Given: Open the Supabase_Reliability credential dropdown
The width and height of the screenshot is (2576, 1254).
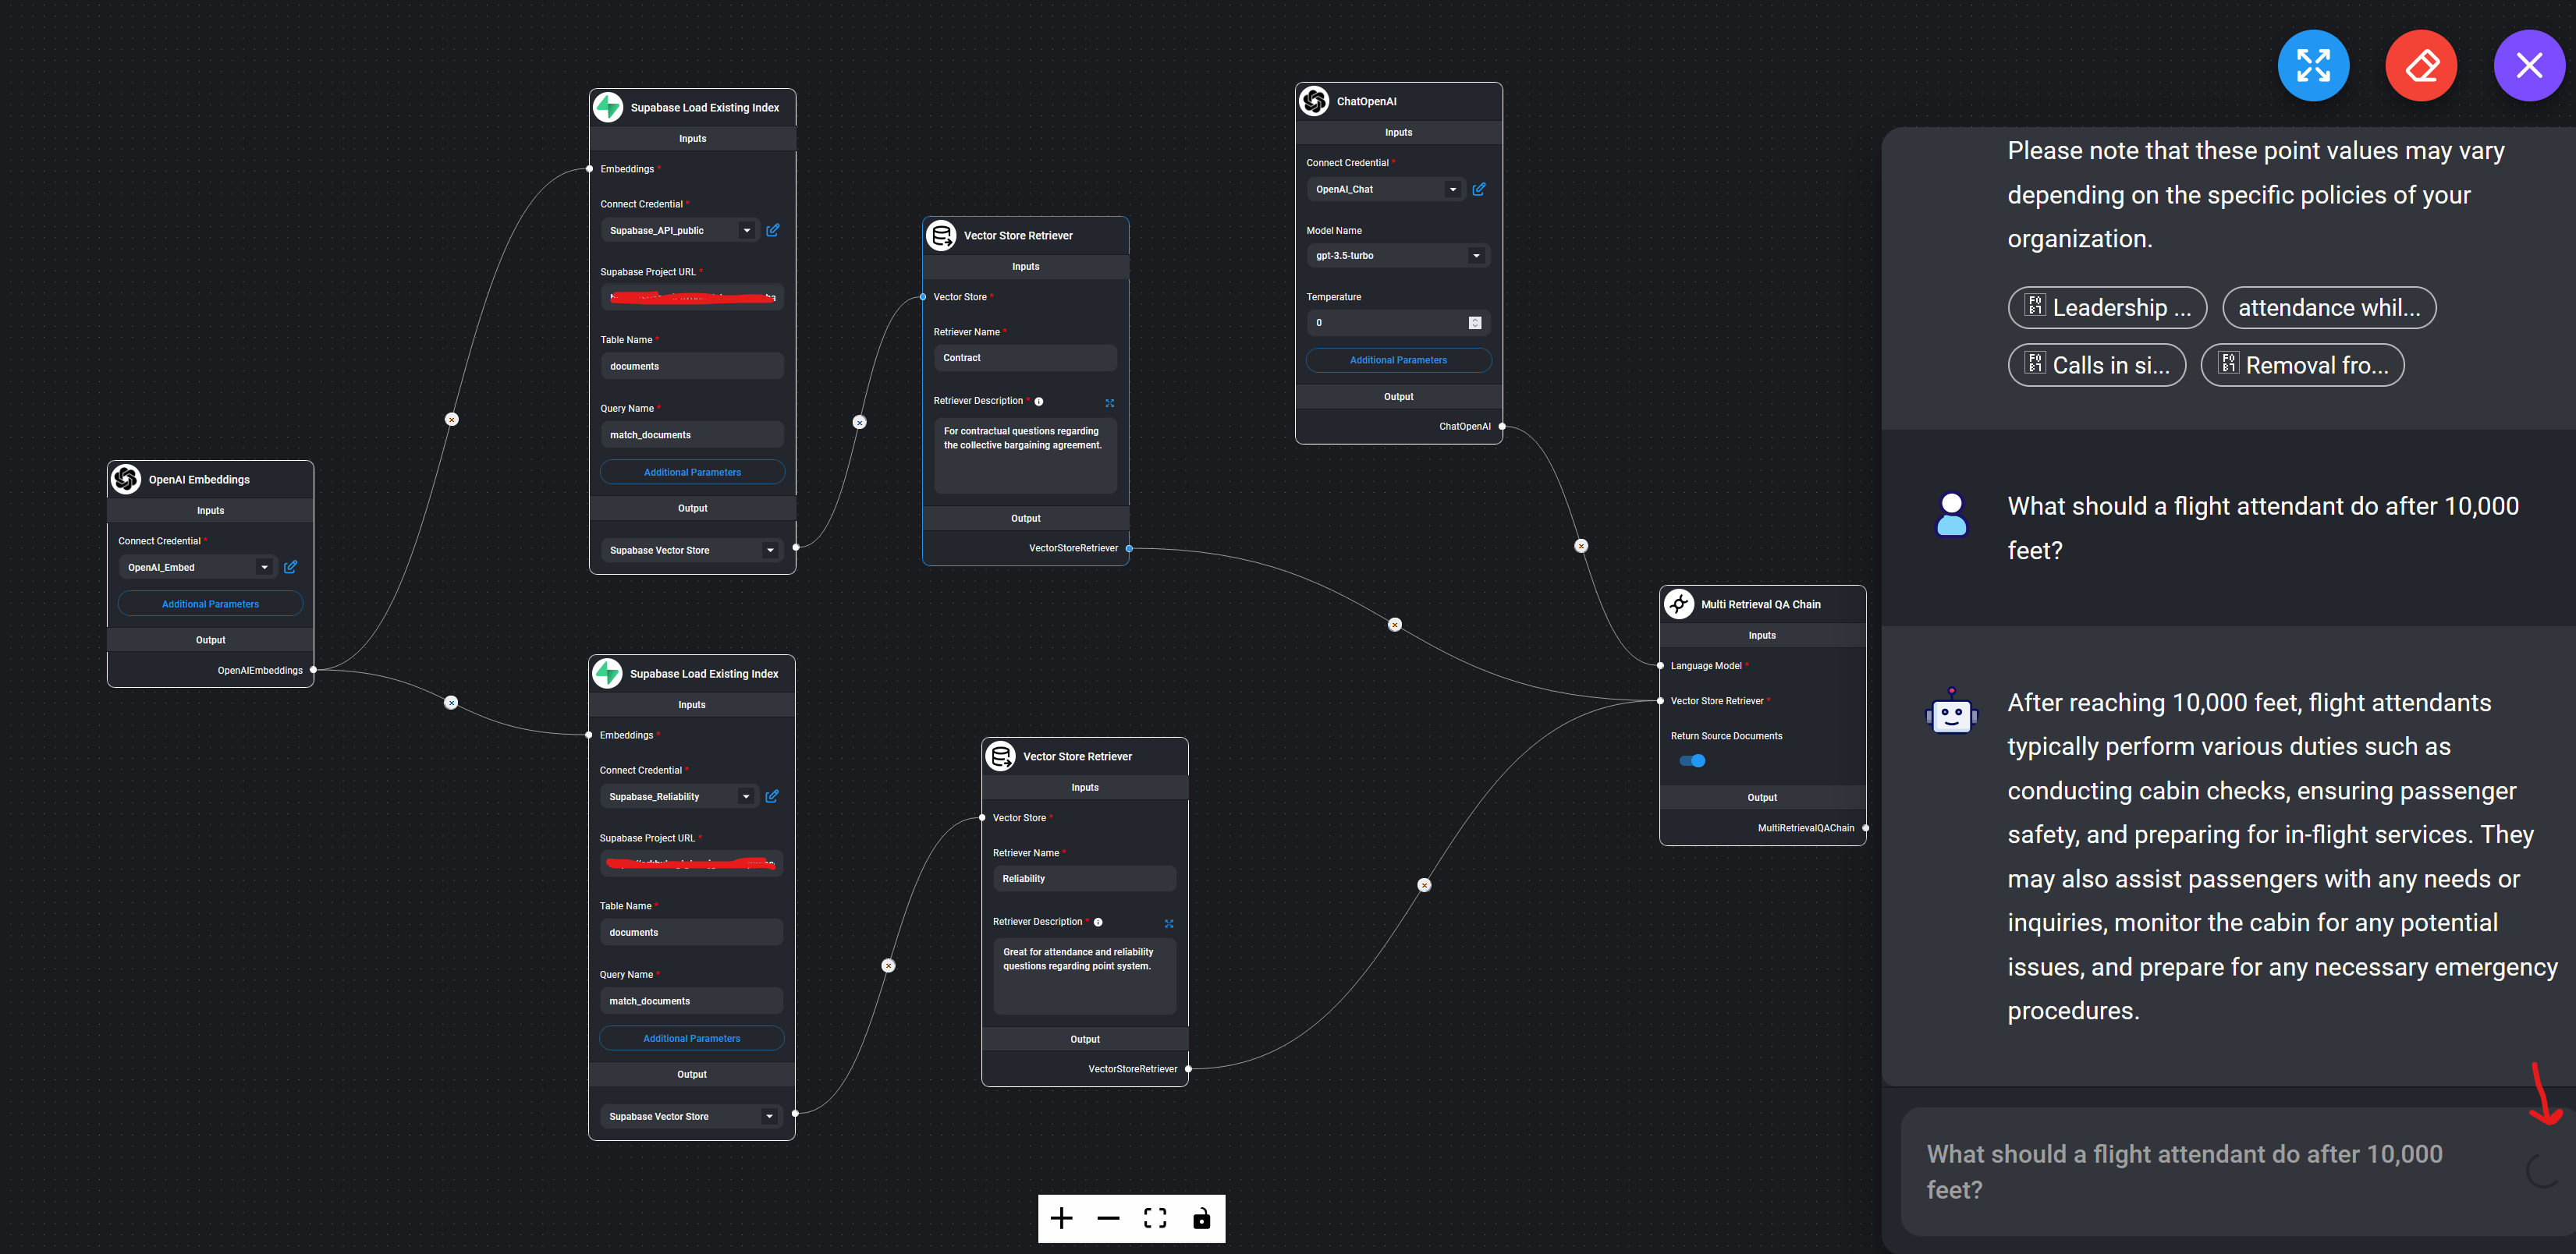Looking at the screenshot, I should tap(745, 796).
